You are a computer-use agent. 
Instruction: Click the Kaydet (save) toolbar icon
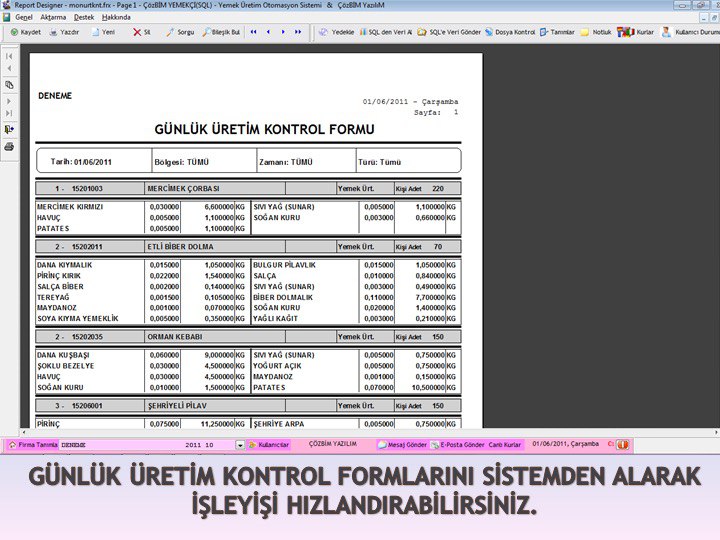coord(26,32)
